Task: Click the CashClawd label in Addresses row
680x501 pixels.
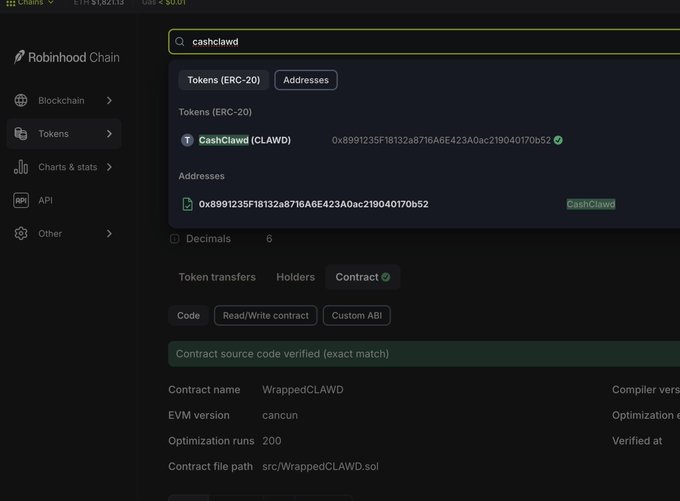Action: (591, 204)
